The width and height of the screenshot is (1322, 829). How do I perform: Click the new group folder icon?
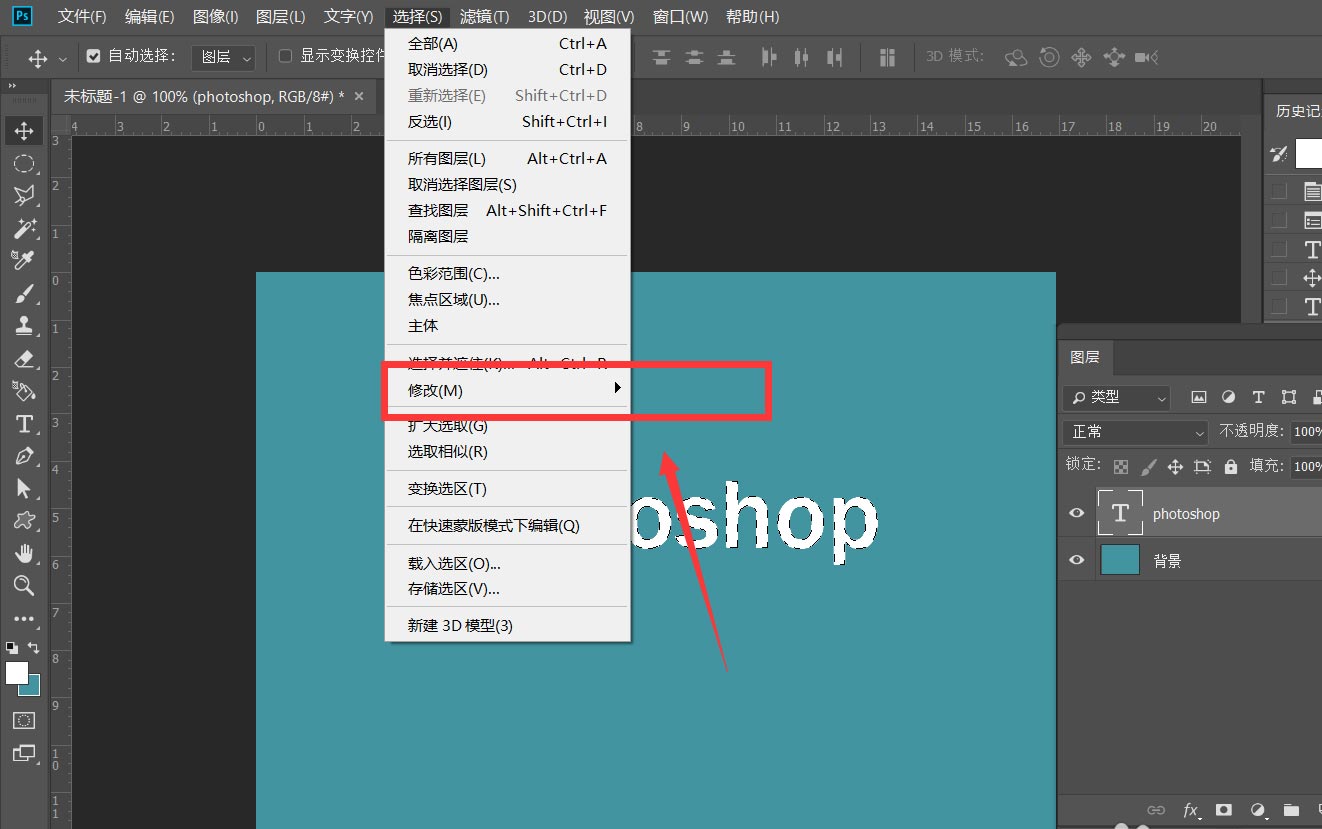(x=1292, y=810)
